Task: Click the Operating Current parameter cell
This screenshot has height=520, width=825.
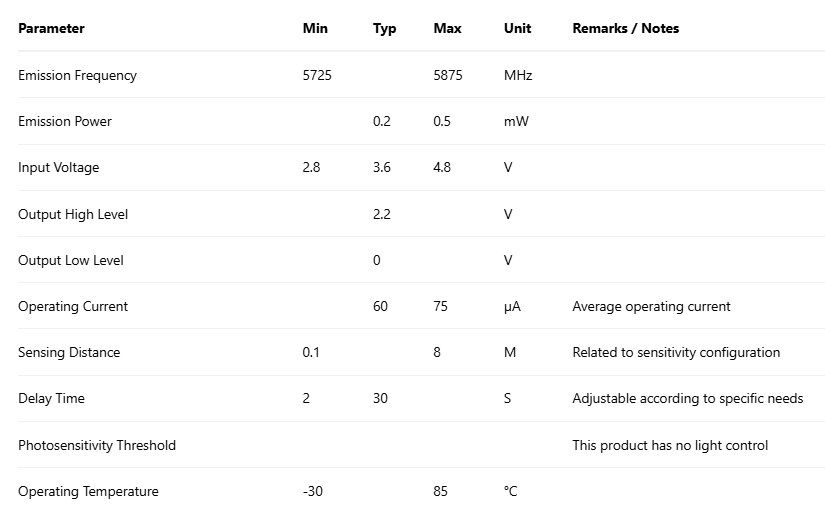Action: point(73,307)
